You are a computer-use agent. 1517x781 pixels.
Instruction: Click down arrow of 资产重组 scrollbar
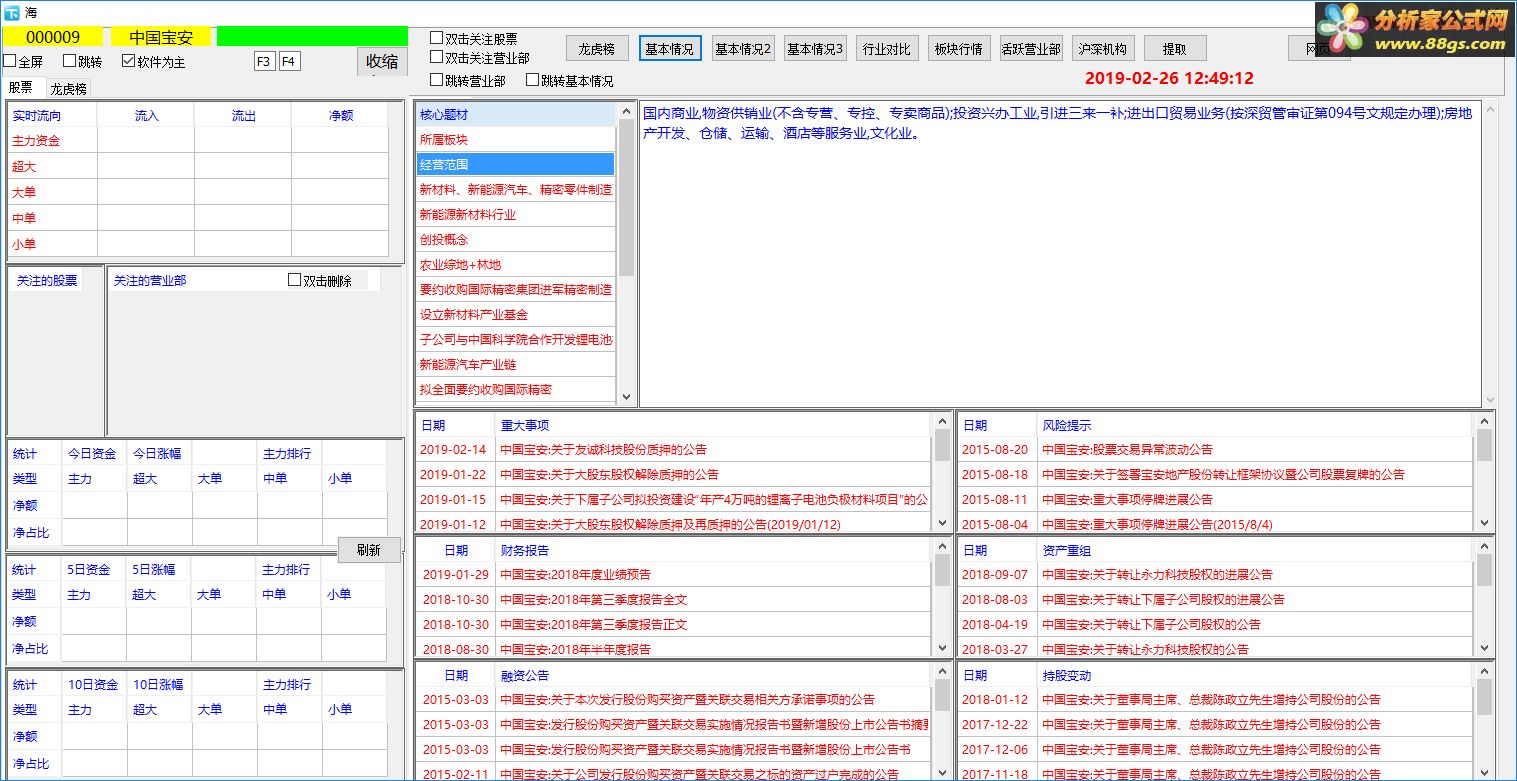click(x=1484, y=648)
